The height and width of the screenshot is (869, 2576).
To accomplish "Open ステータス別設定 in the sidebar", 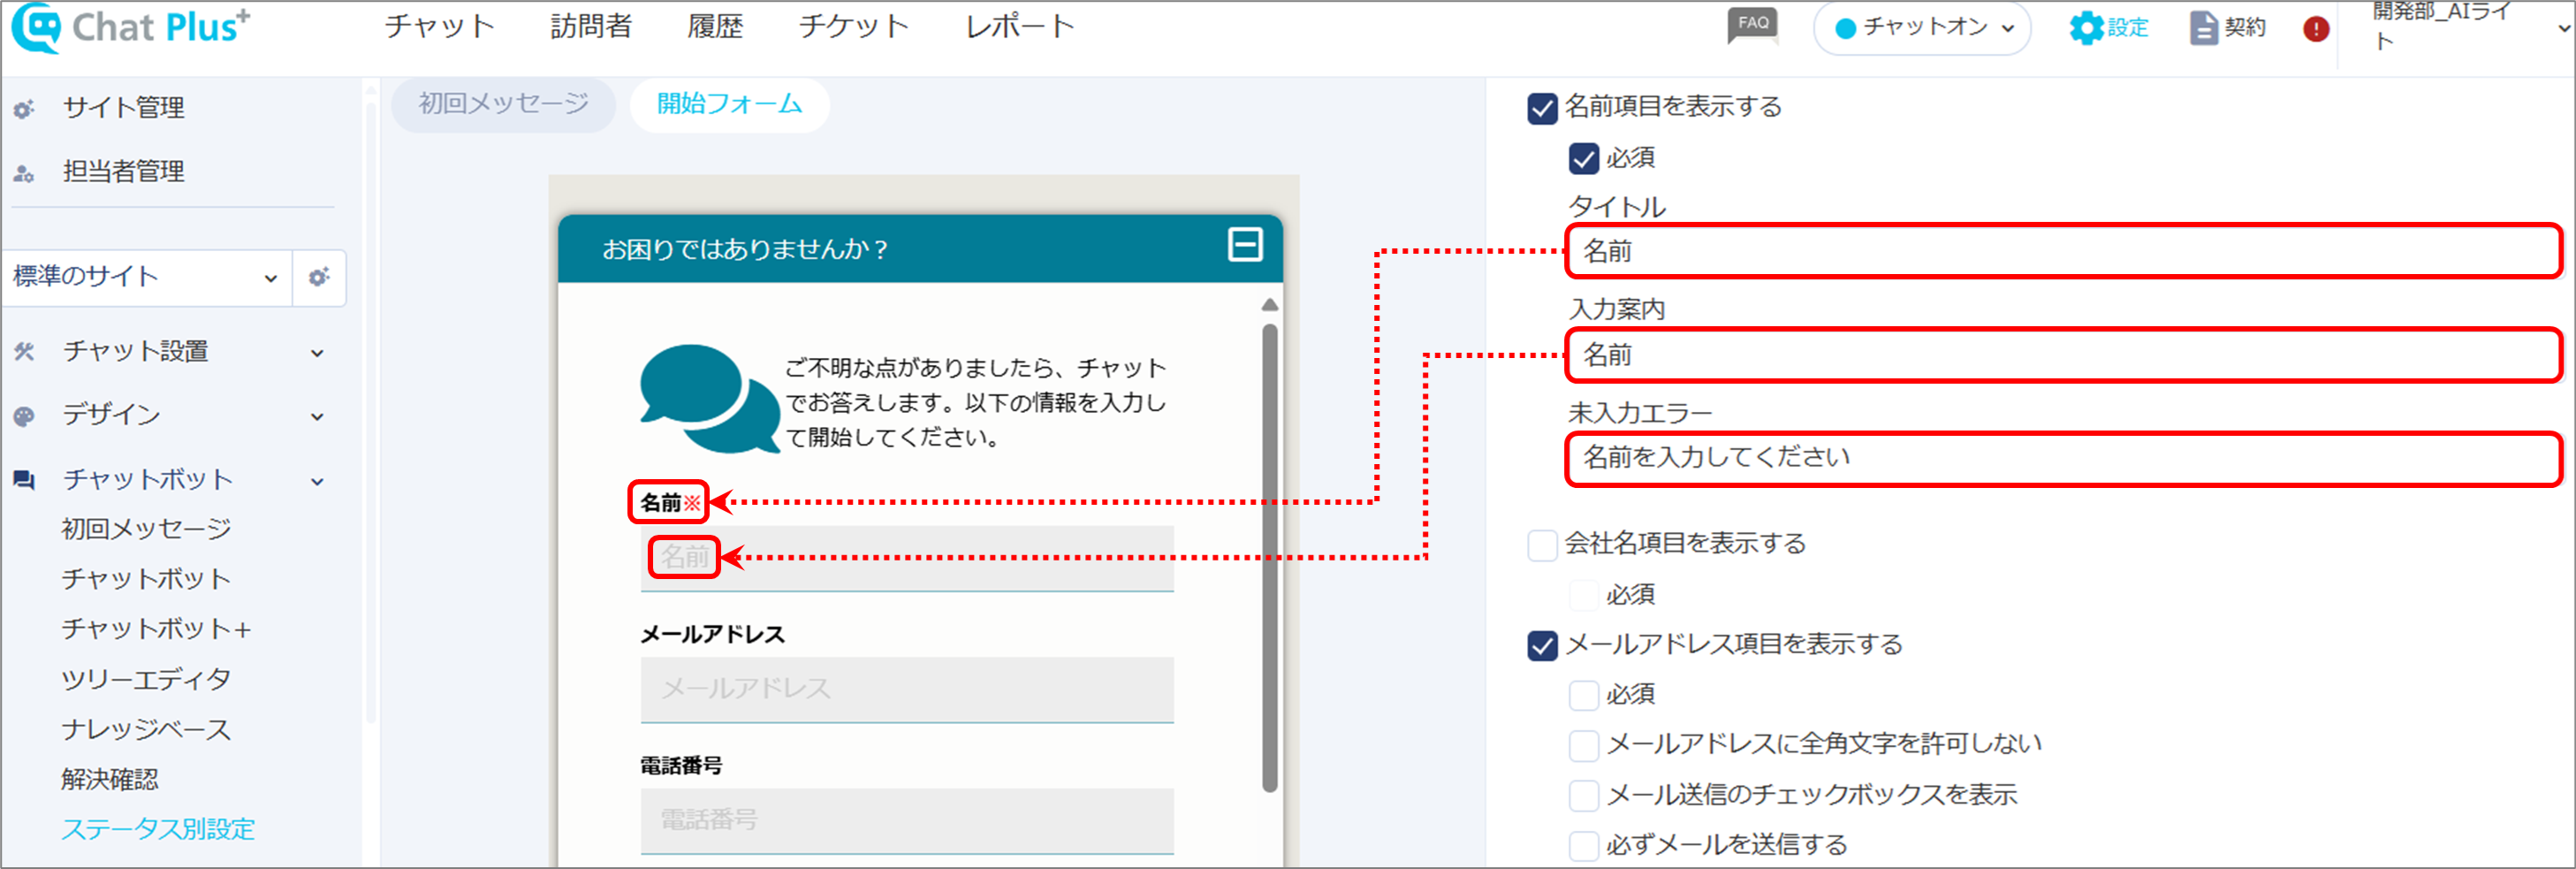I will pos(158,829).
